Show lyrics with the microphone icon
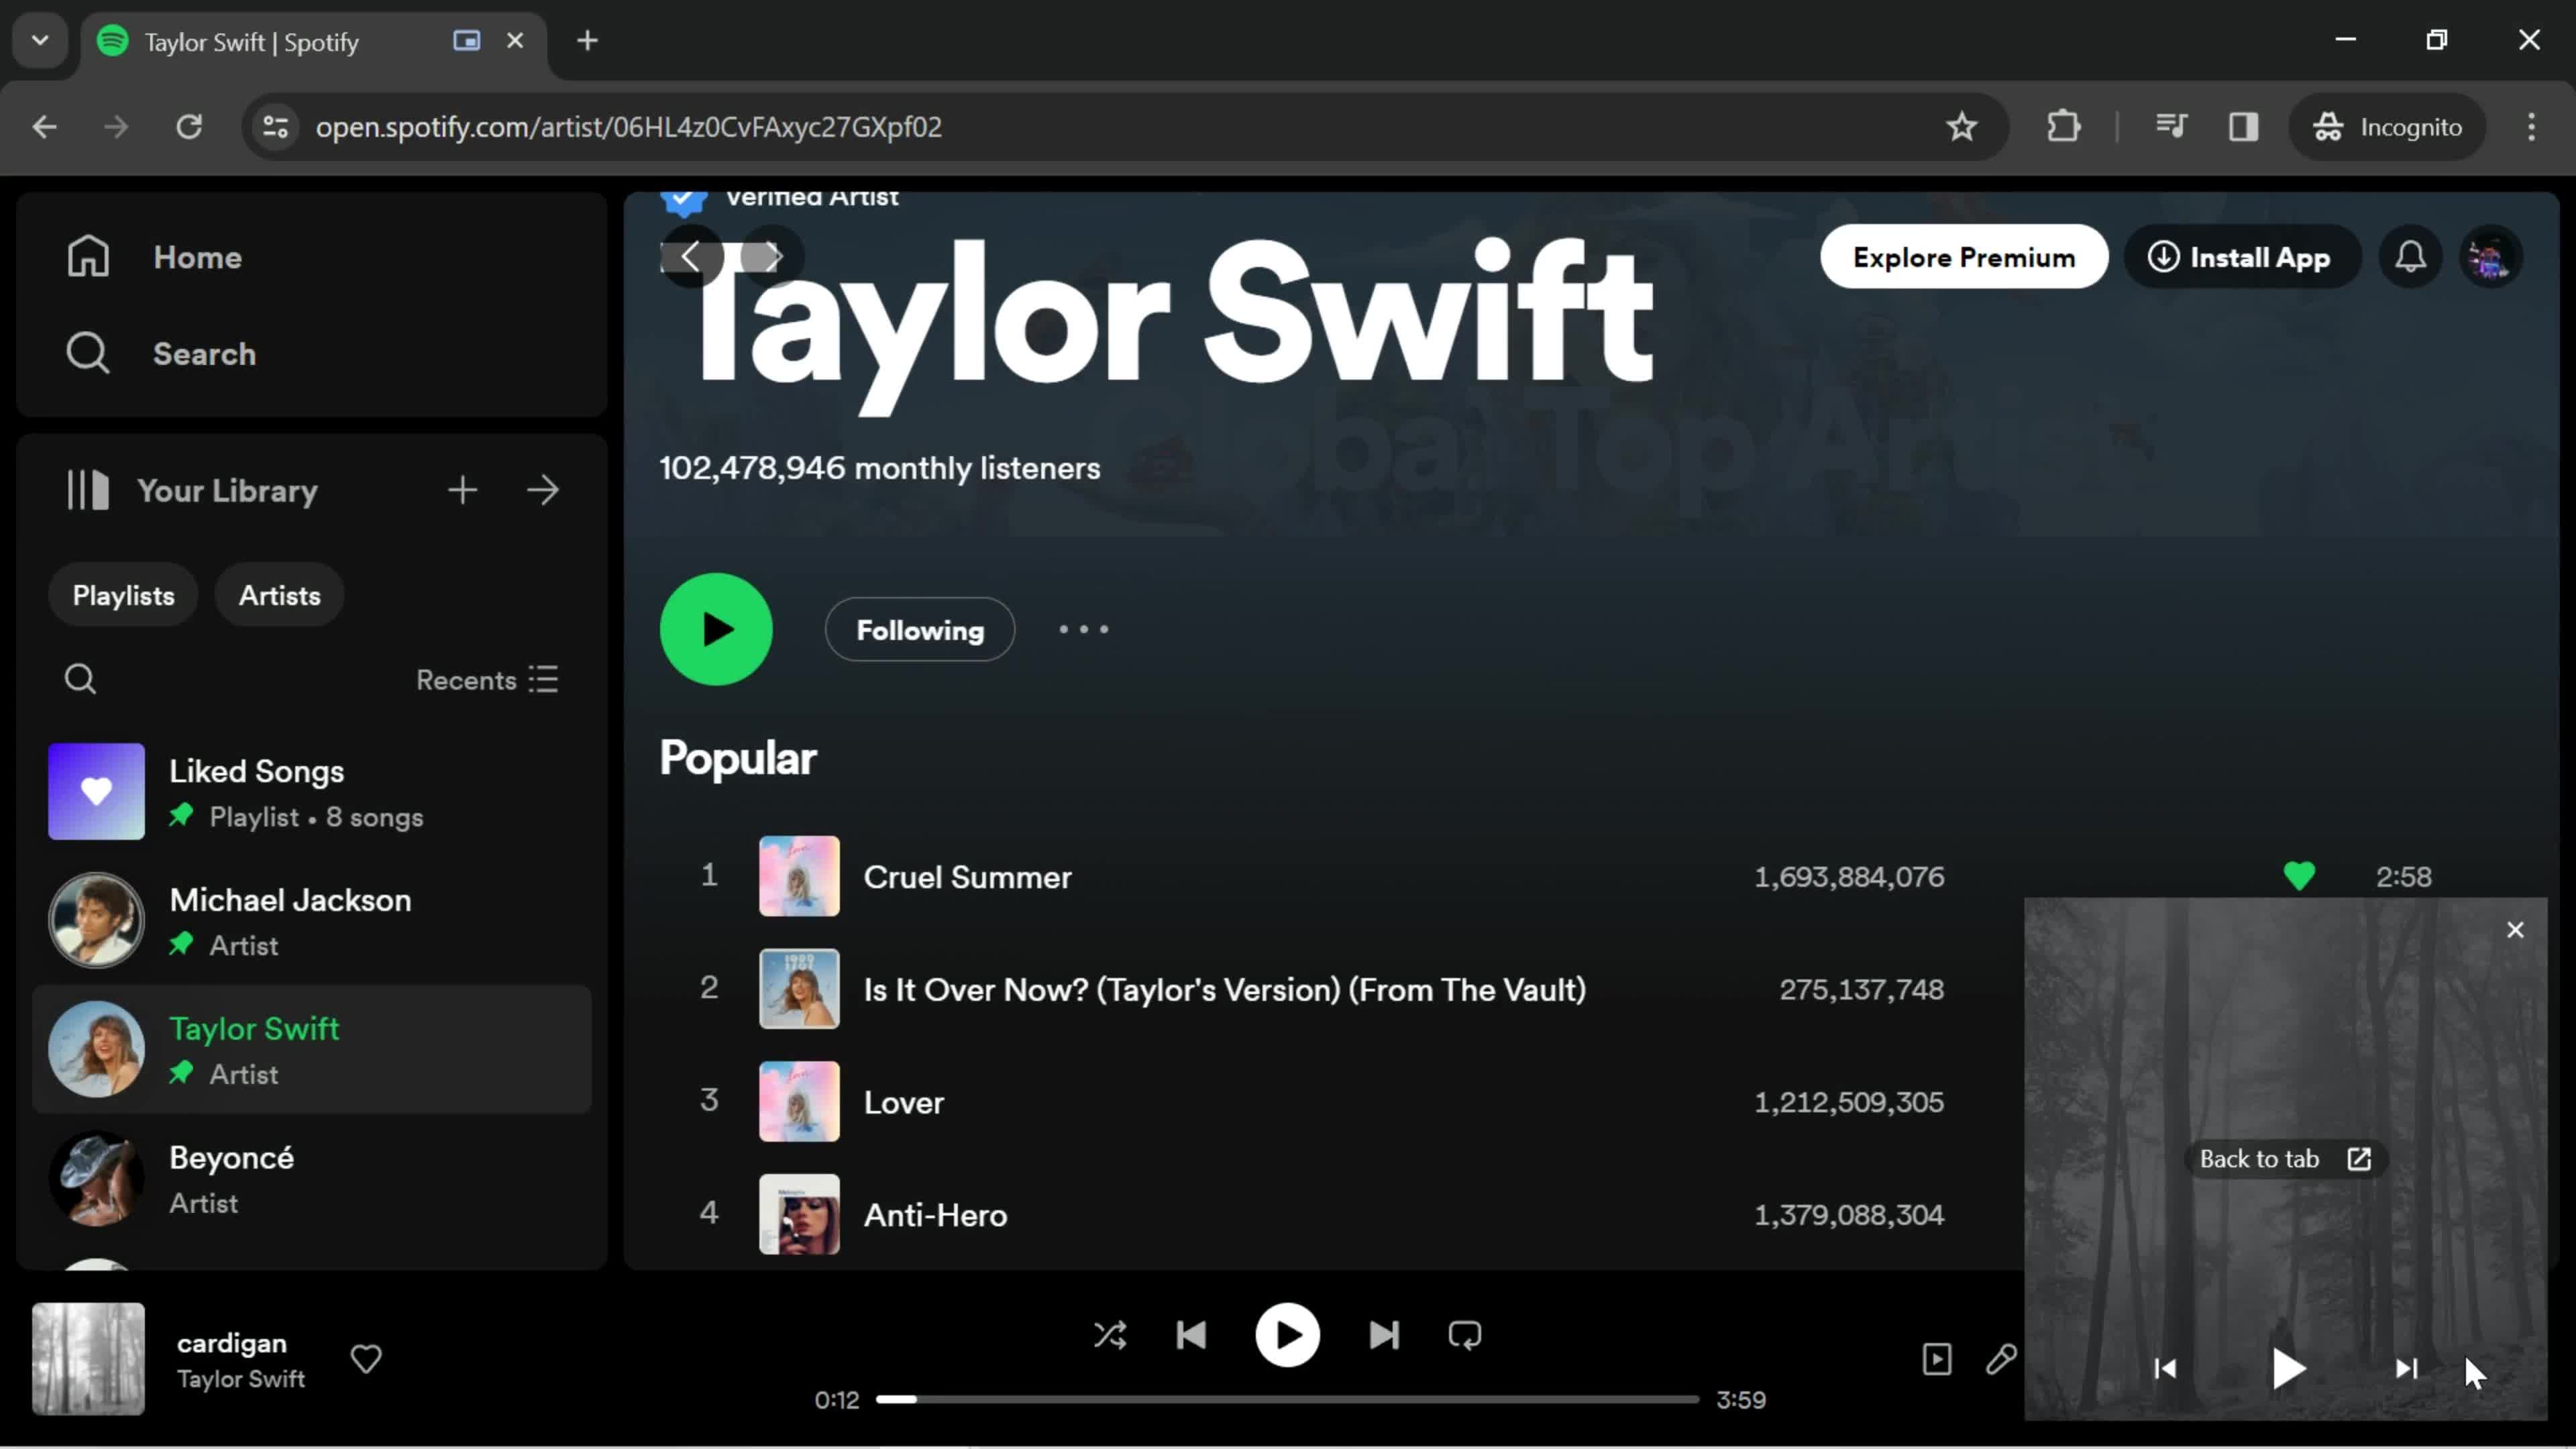The width and height of the screenshot is (2576, 1449). tap(2001, 1359)
